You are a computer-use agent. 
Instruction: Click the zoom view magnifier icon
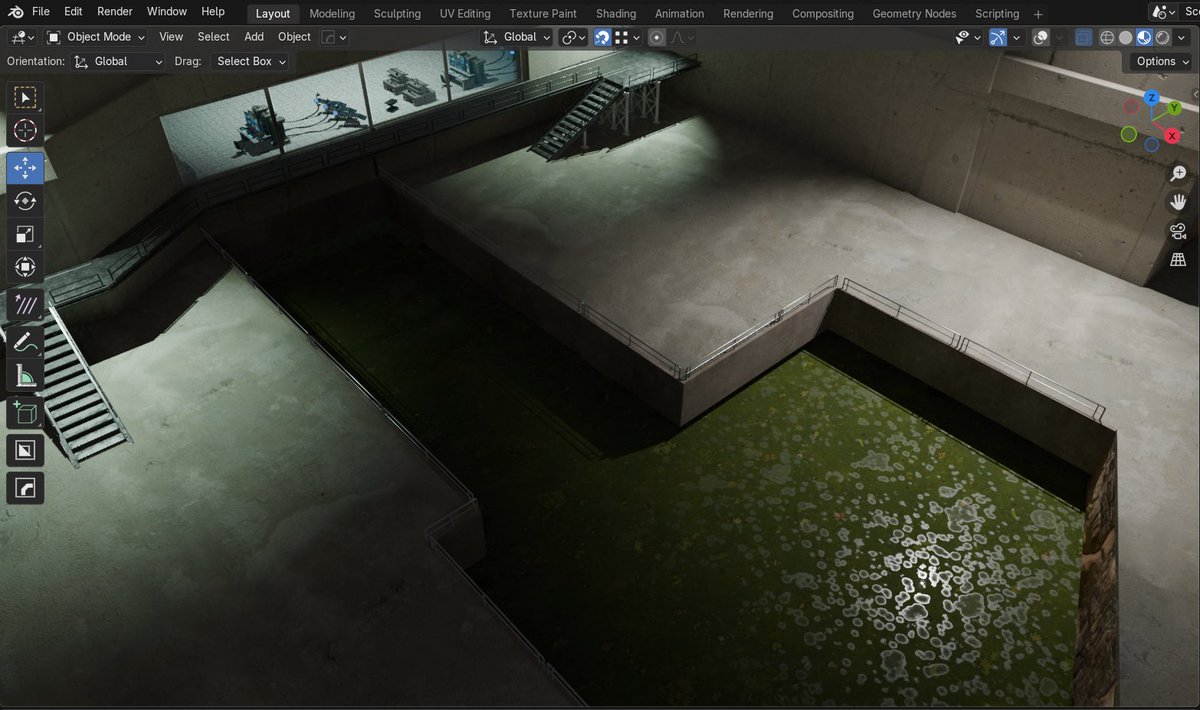tap(1178, 174)
